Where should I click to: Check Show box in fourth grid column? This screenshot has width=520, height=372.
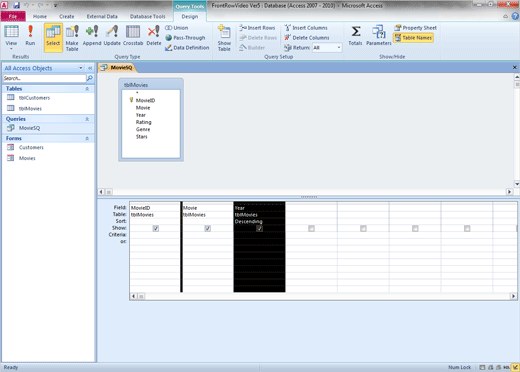pos(311,228)
